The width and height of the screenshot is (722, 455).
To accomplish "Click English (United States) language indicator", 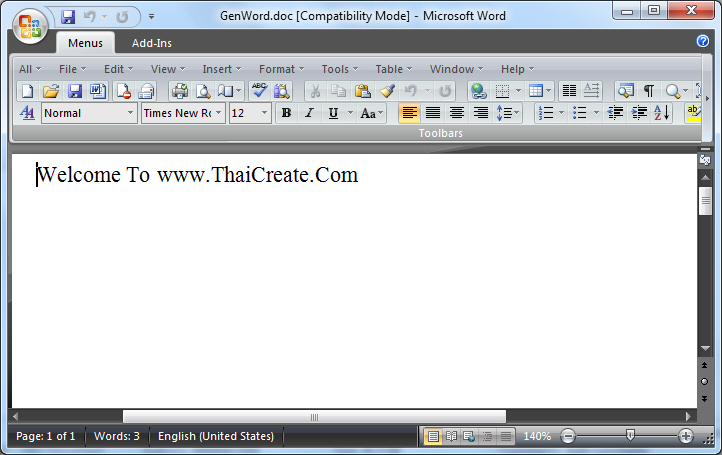I will point(216,436).
